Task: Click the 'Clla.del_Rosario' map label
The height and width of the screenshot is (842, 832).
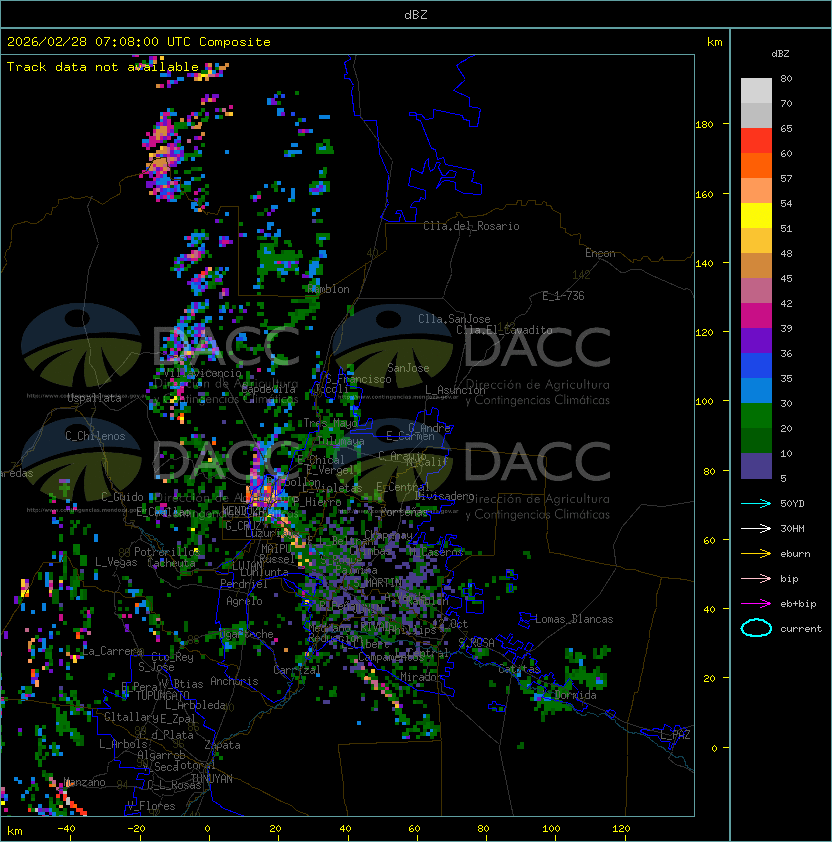Action: tap(471, 226)
